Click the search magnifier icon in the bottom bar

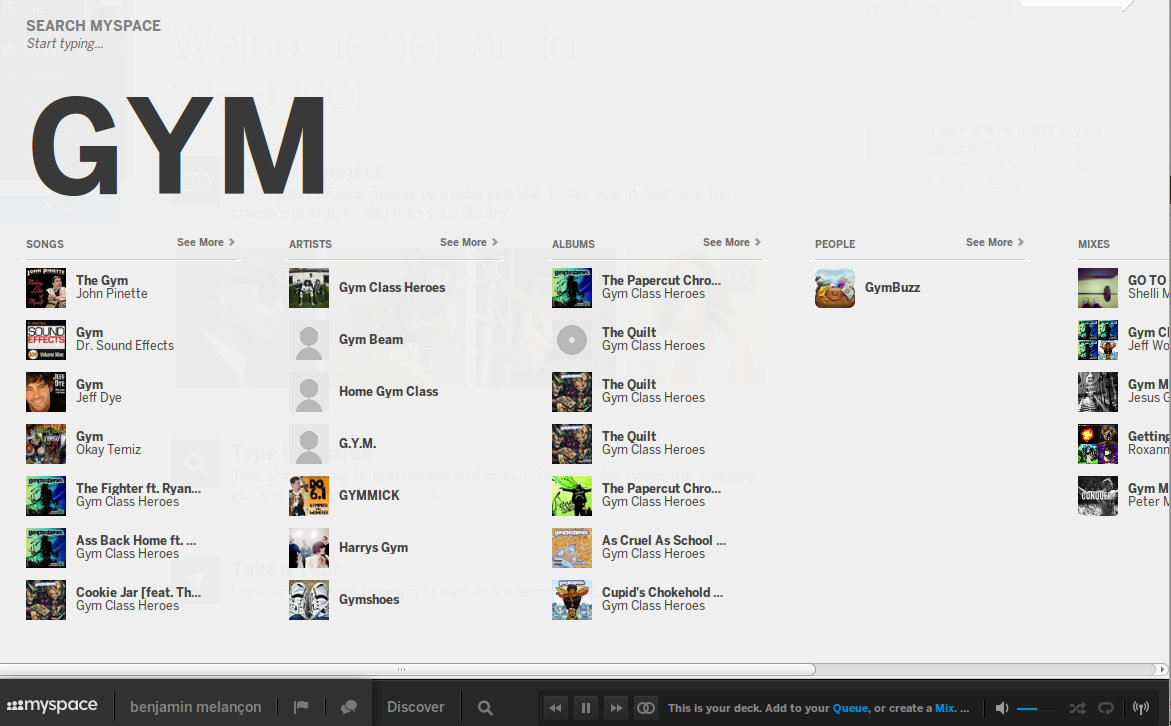pyautogui.click(x=485, y=707)
